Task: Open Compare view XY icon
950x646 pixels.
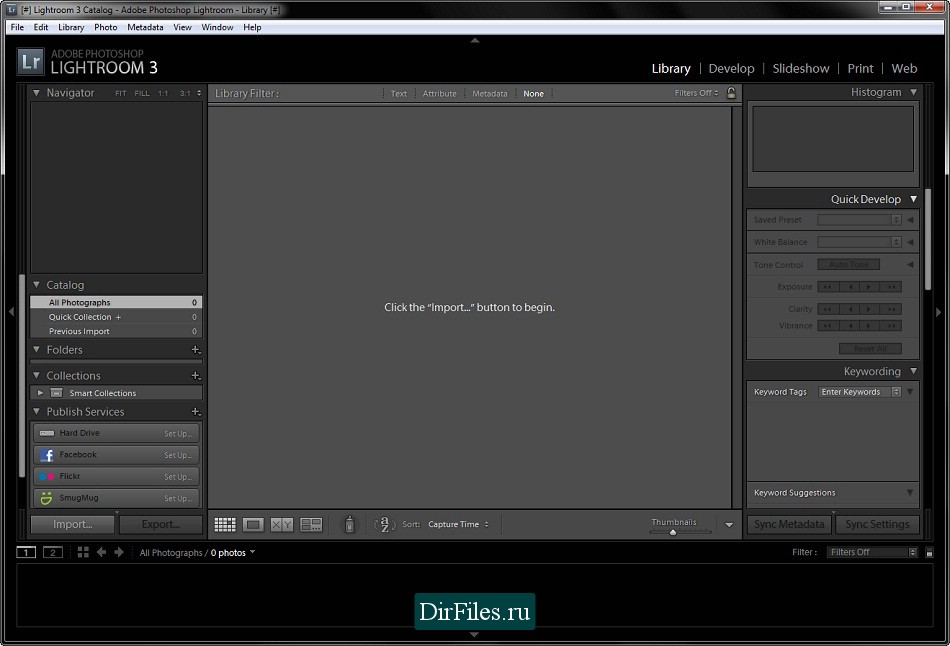Action: pyautogui.click(x=282, y=525)
